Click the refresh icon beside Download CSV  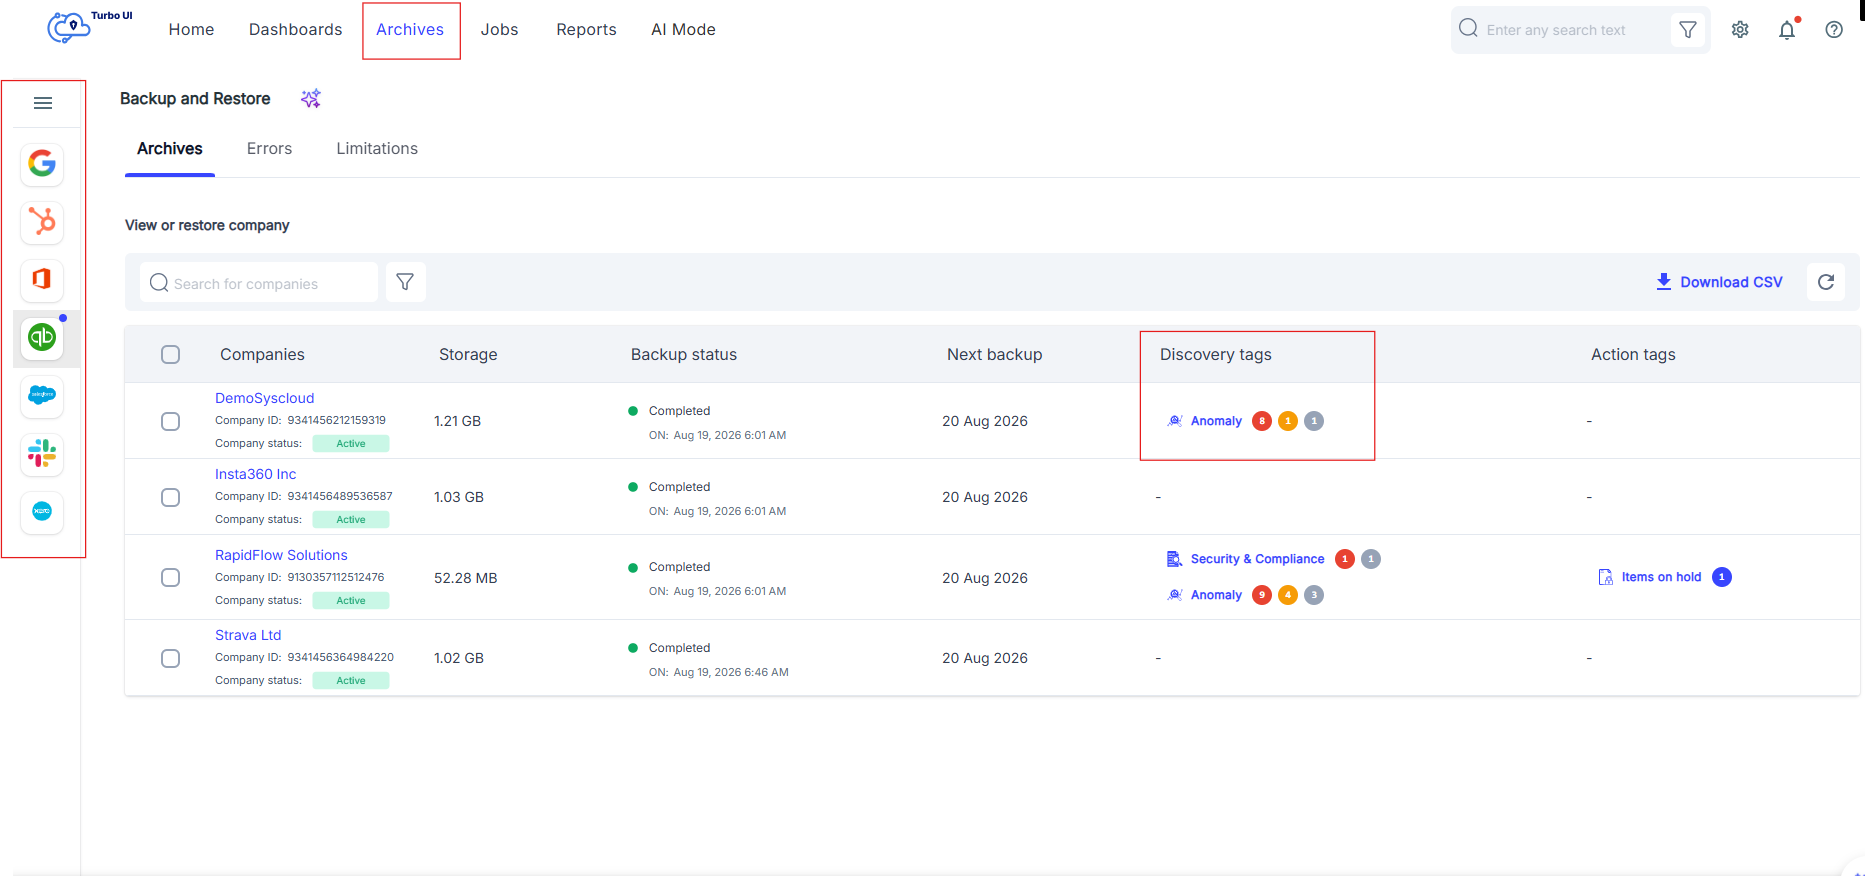[1826, 282]
